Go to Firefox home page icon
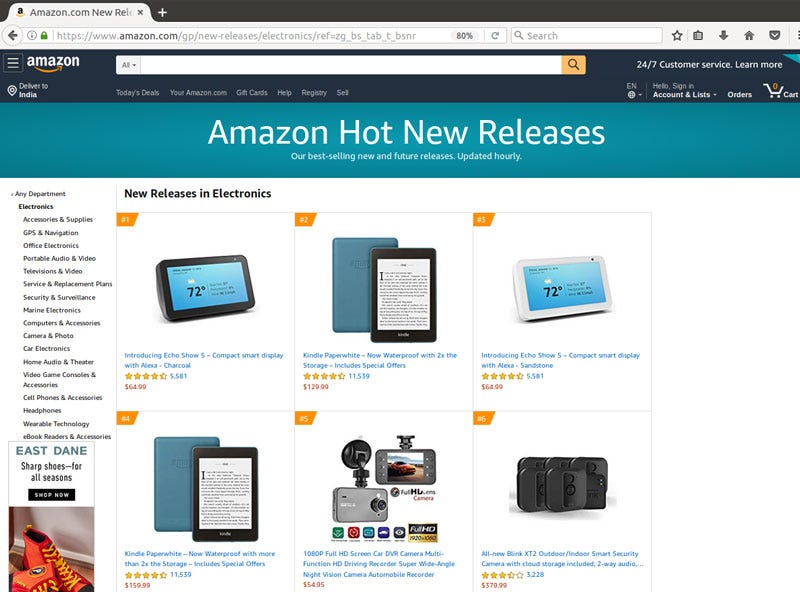Screen dimensions: 800x592 pos(749,35)
